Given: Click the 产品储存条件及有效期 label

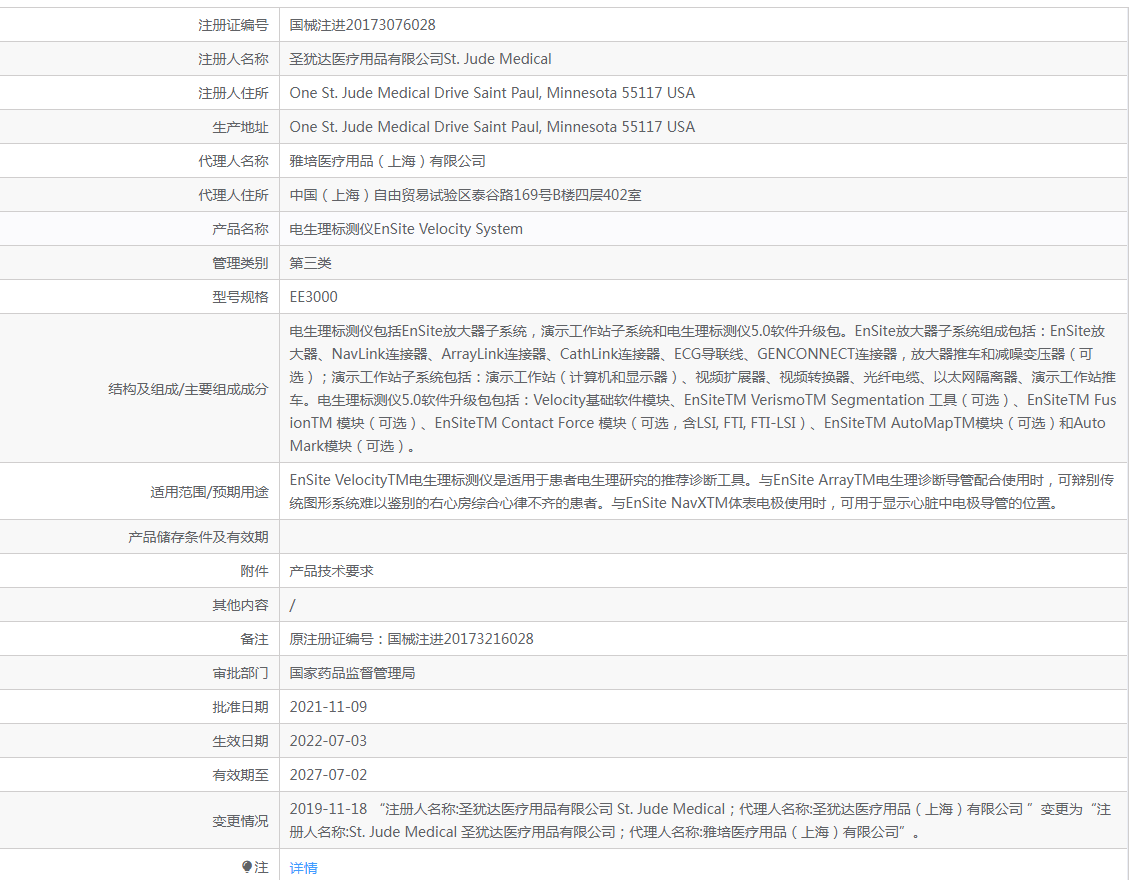Looking at the screenshot, I should (198, 537).
